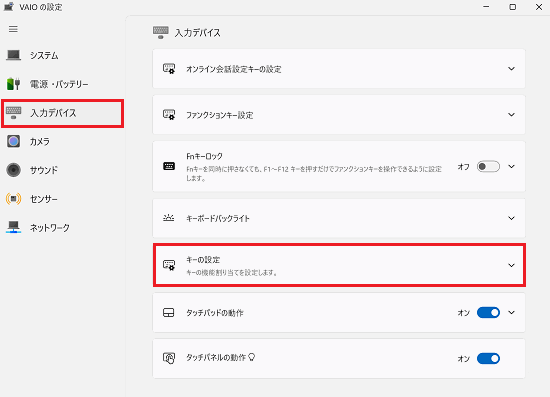Click the Fnキーロック description text

(314, 174)
